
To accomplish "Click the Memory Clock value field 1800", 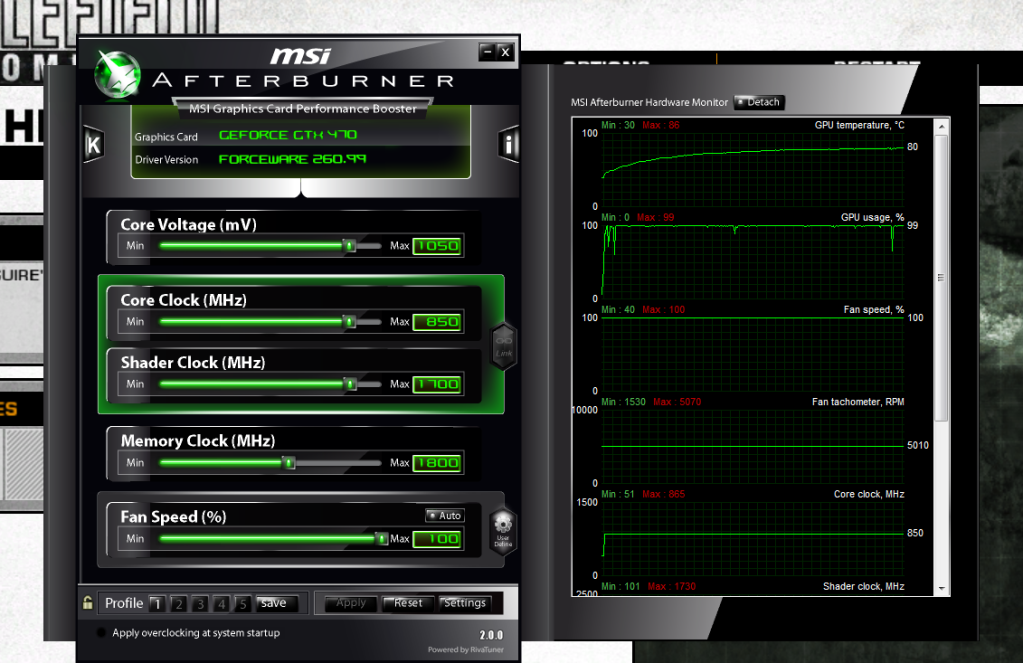I will (438, 463).
